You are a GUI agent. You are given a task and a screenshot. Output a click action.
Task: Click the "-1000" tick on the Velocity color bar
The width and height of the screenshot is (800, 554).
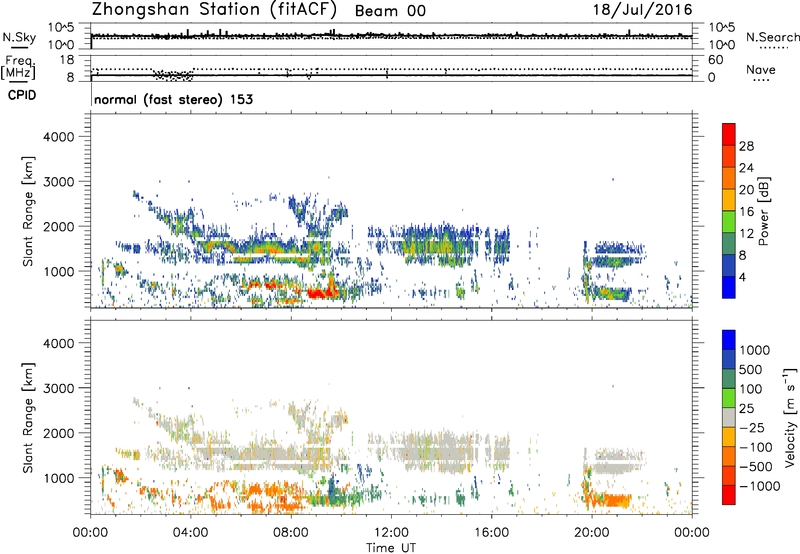coord(759,486)
